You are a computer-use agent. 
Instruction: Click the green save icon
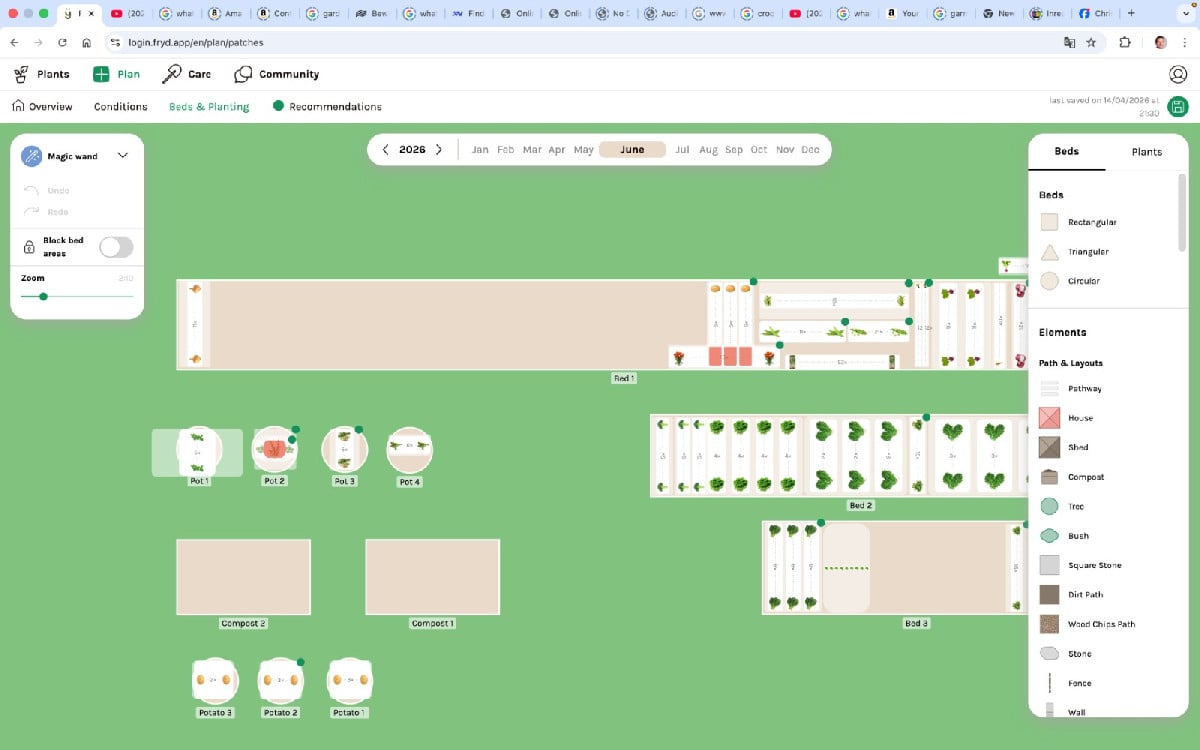(1178, 107)
